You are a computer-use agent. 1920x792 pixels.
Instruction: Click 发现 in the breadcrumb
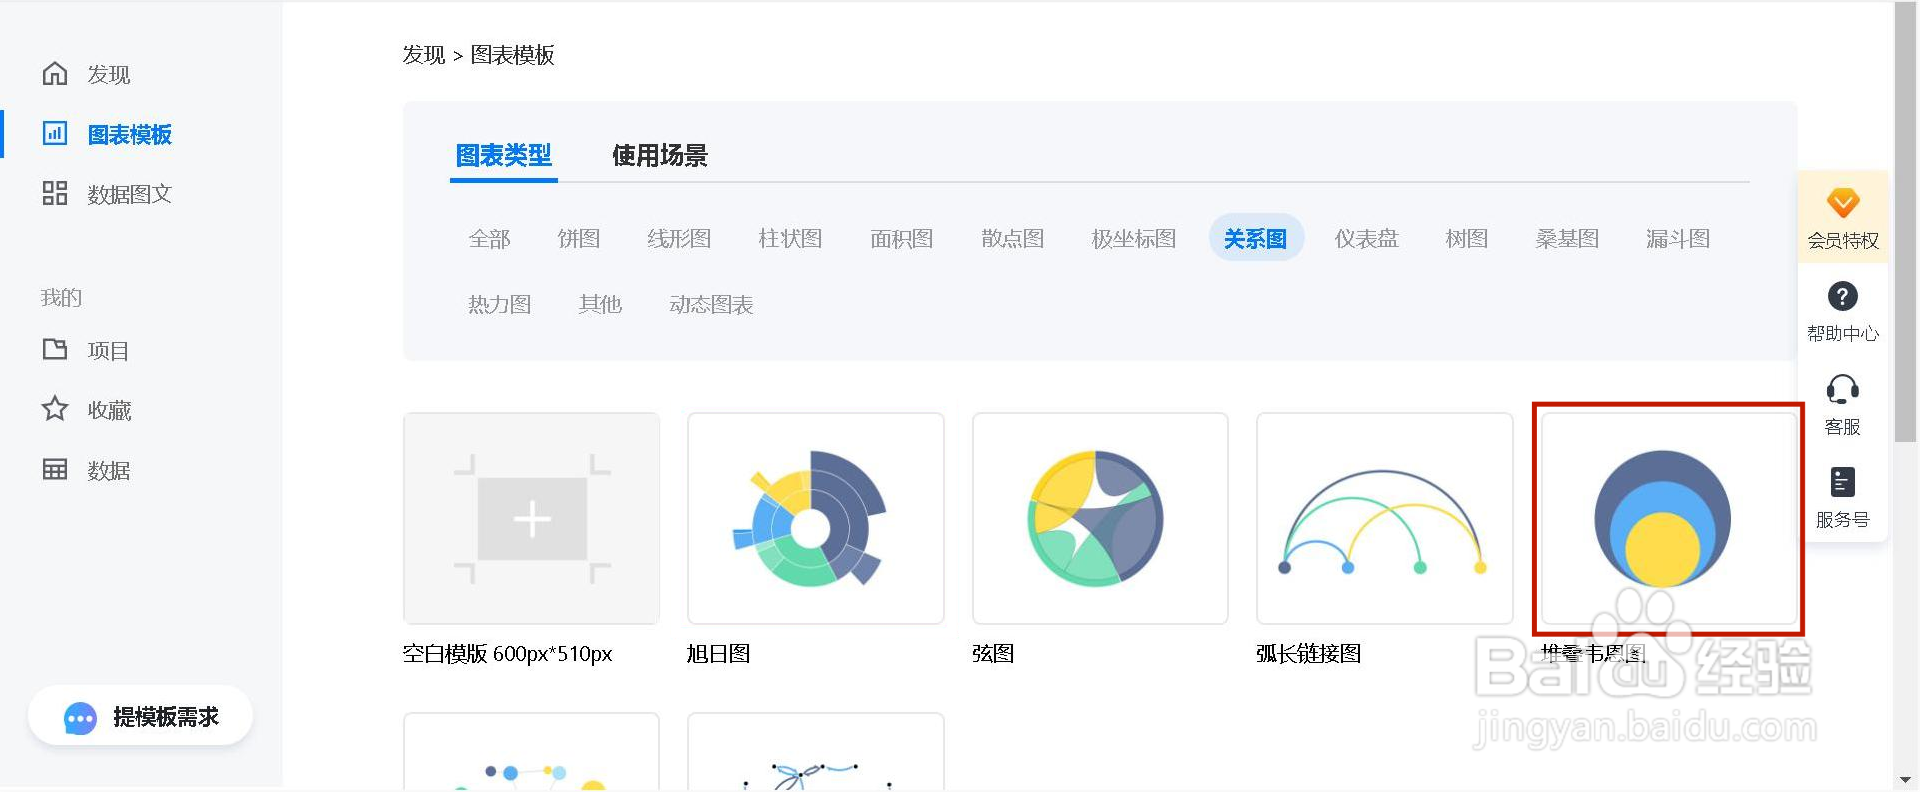point(424,55)
